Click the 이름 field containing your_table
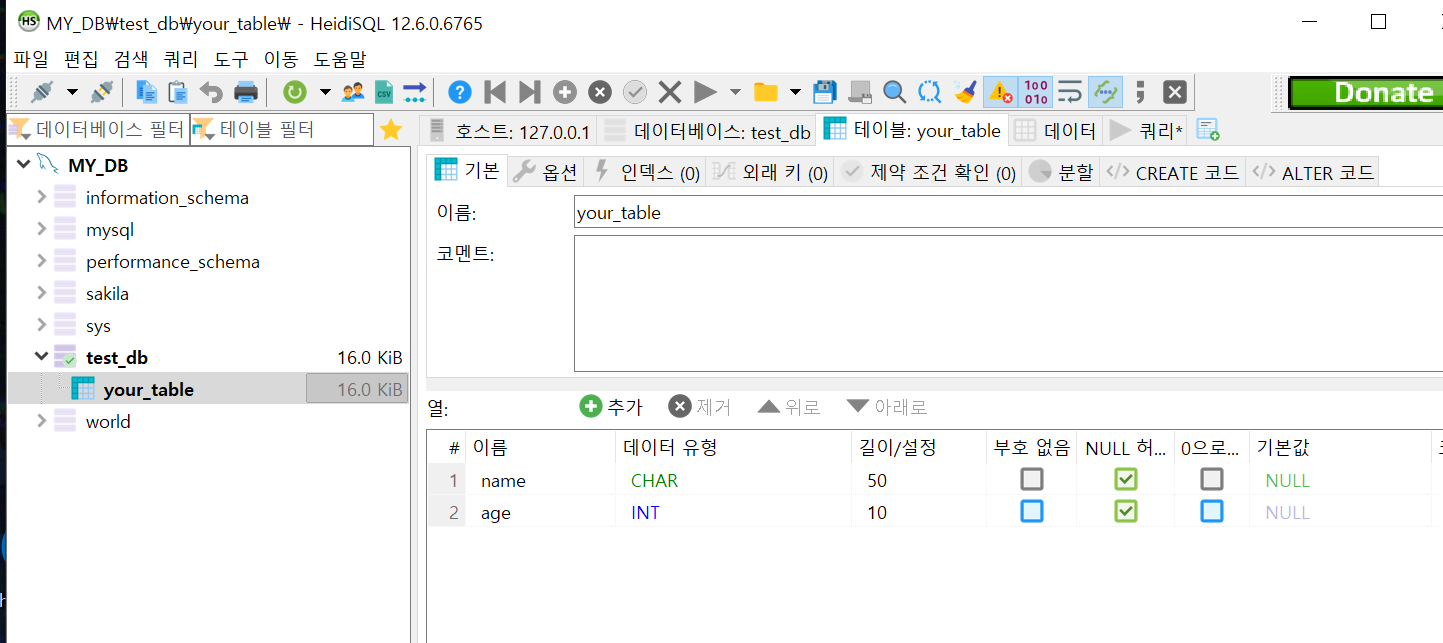The image size is (1443, 643). [1009, 212]
